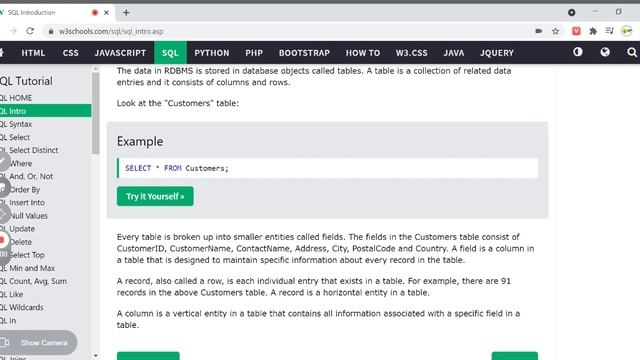Open JQUERY in the top navbar

coord(497,53)
